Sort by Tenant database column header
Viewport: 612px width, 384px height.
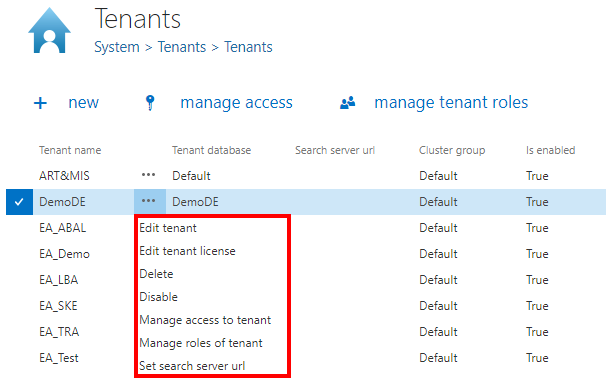(212, 150)
